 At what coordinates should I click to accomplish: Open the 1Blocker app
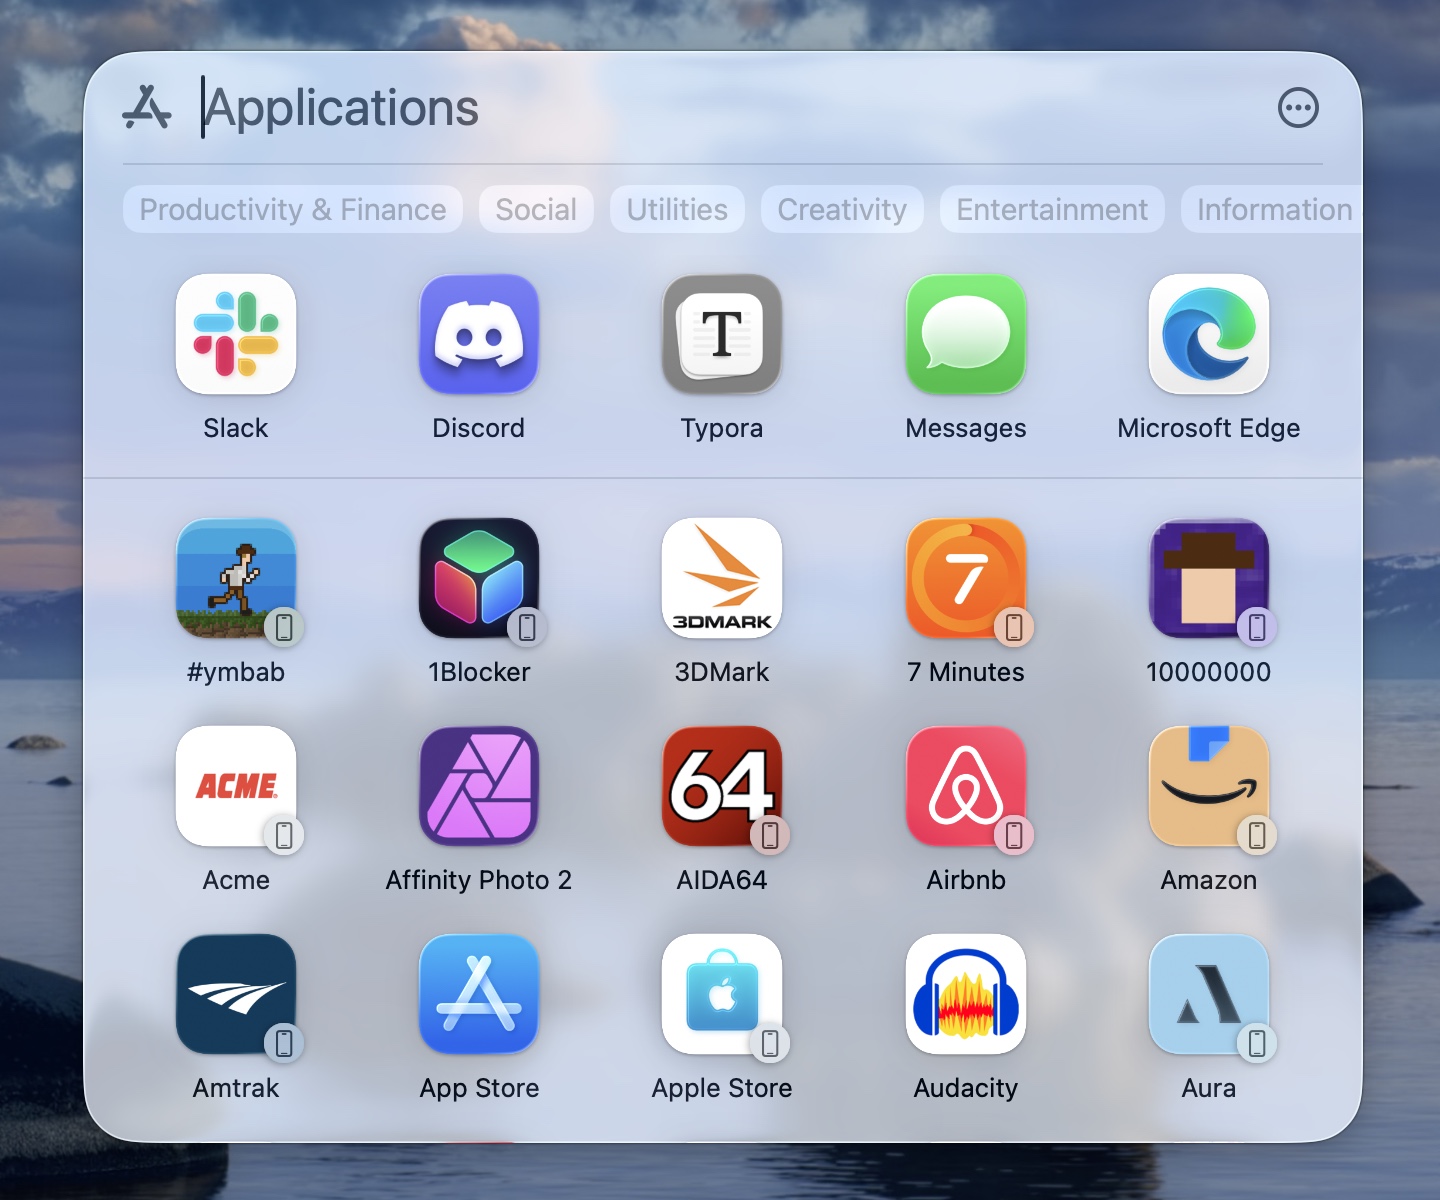pyautogui.click(x=479, y=578)
